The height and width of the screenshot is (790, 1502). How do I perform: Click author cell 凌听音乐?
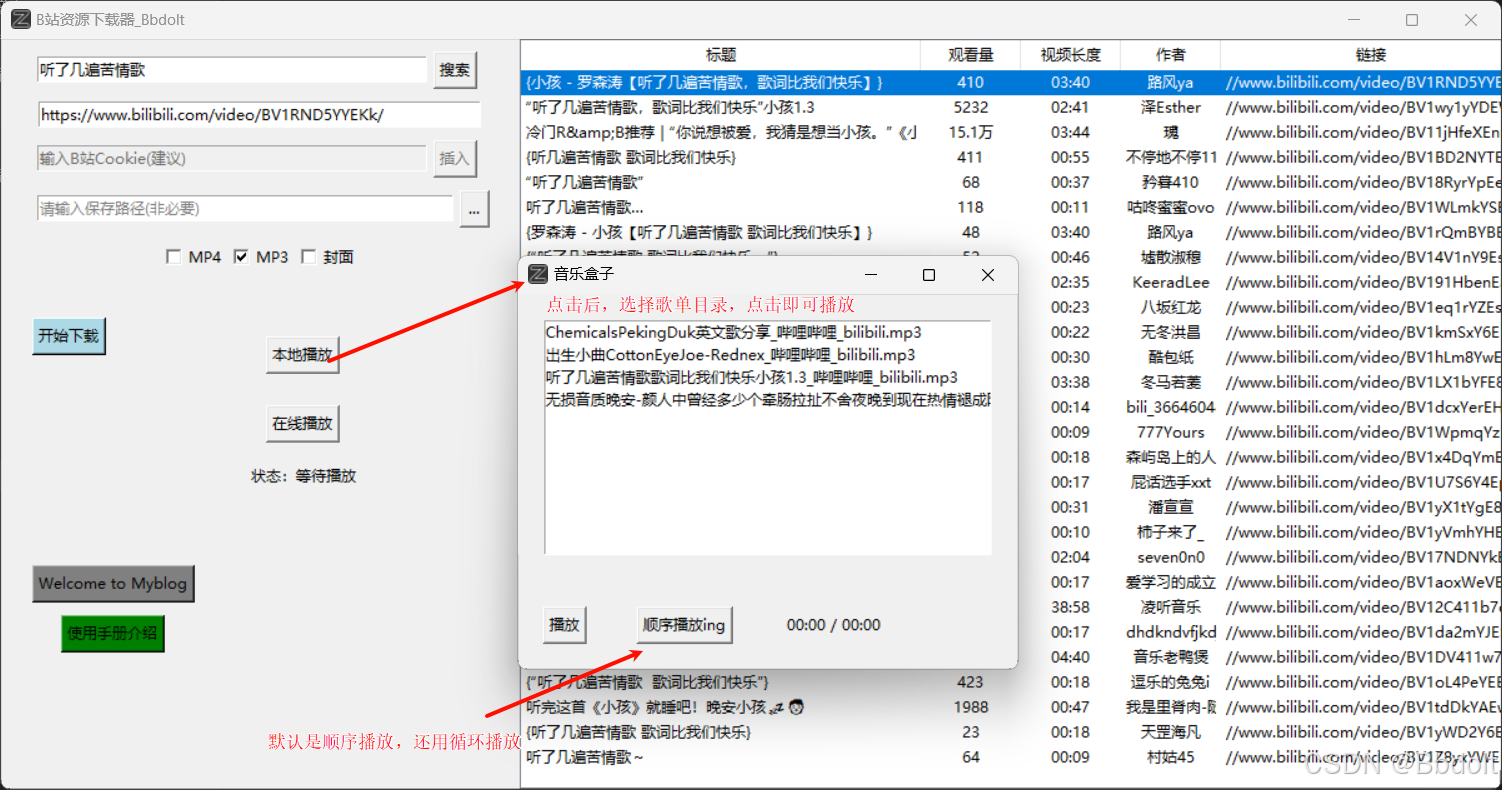pyautogui.click(x=1170, y=607)
